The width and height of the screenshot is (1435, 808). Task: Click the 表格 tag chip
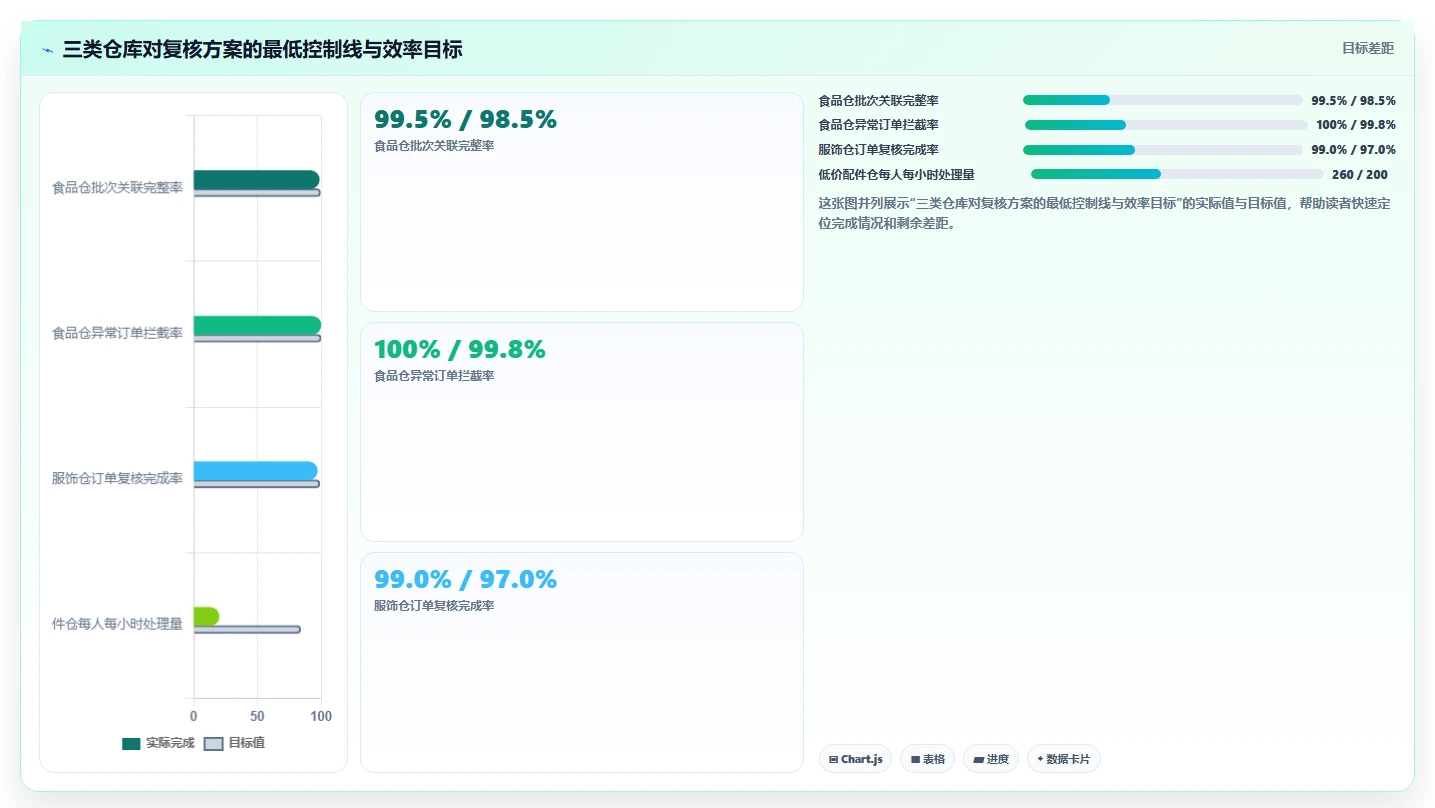click(x=928, y=759)
